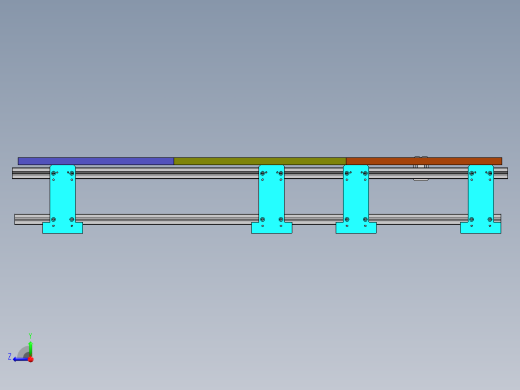The width and height of the screenshot is (520, 390).
Task: Select the rightmost cyan support bracket
Action: 481,199
